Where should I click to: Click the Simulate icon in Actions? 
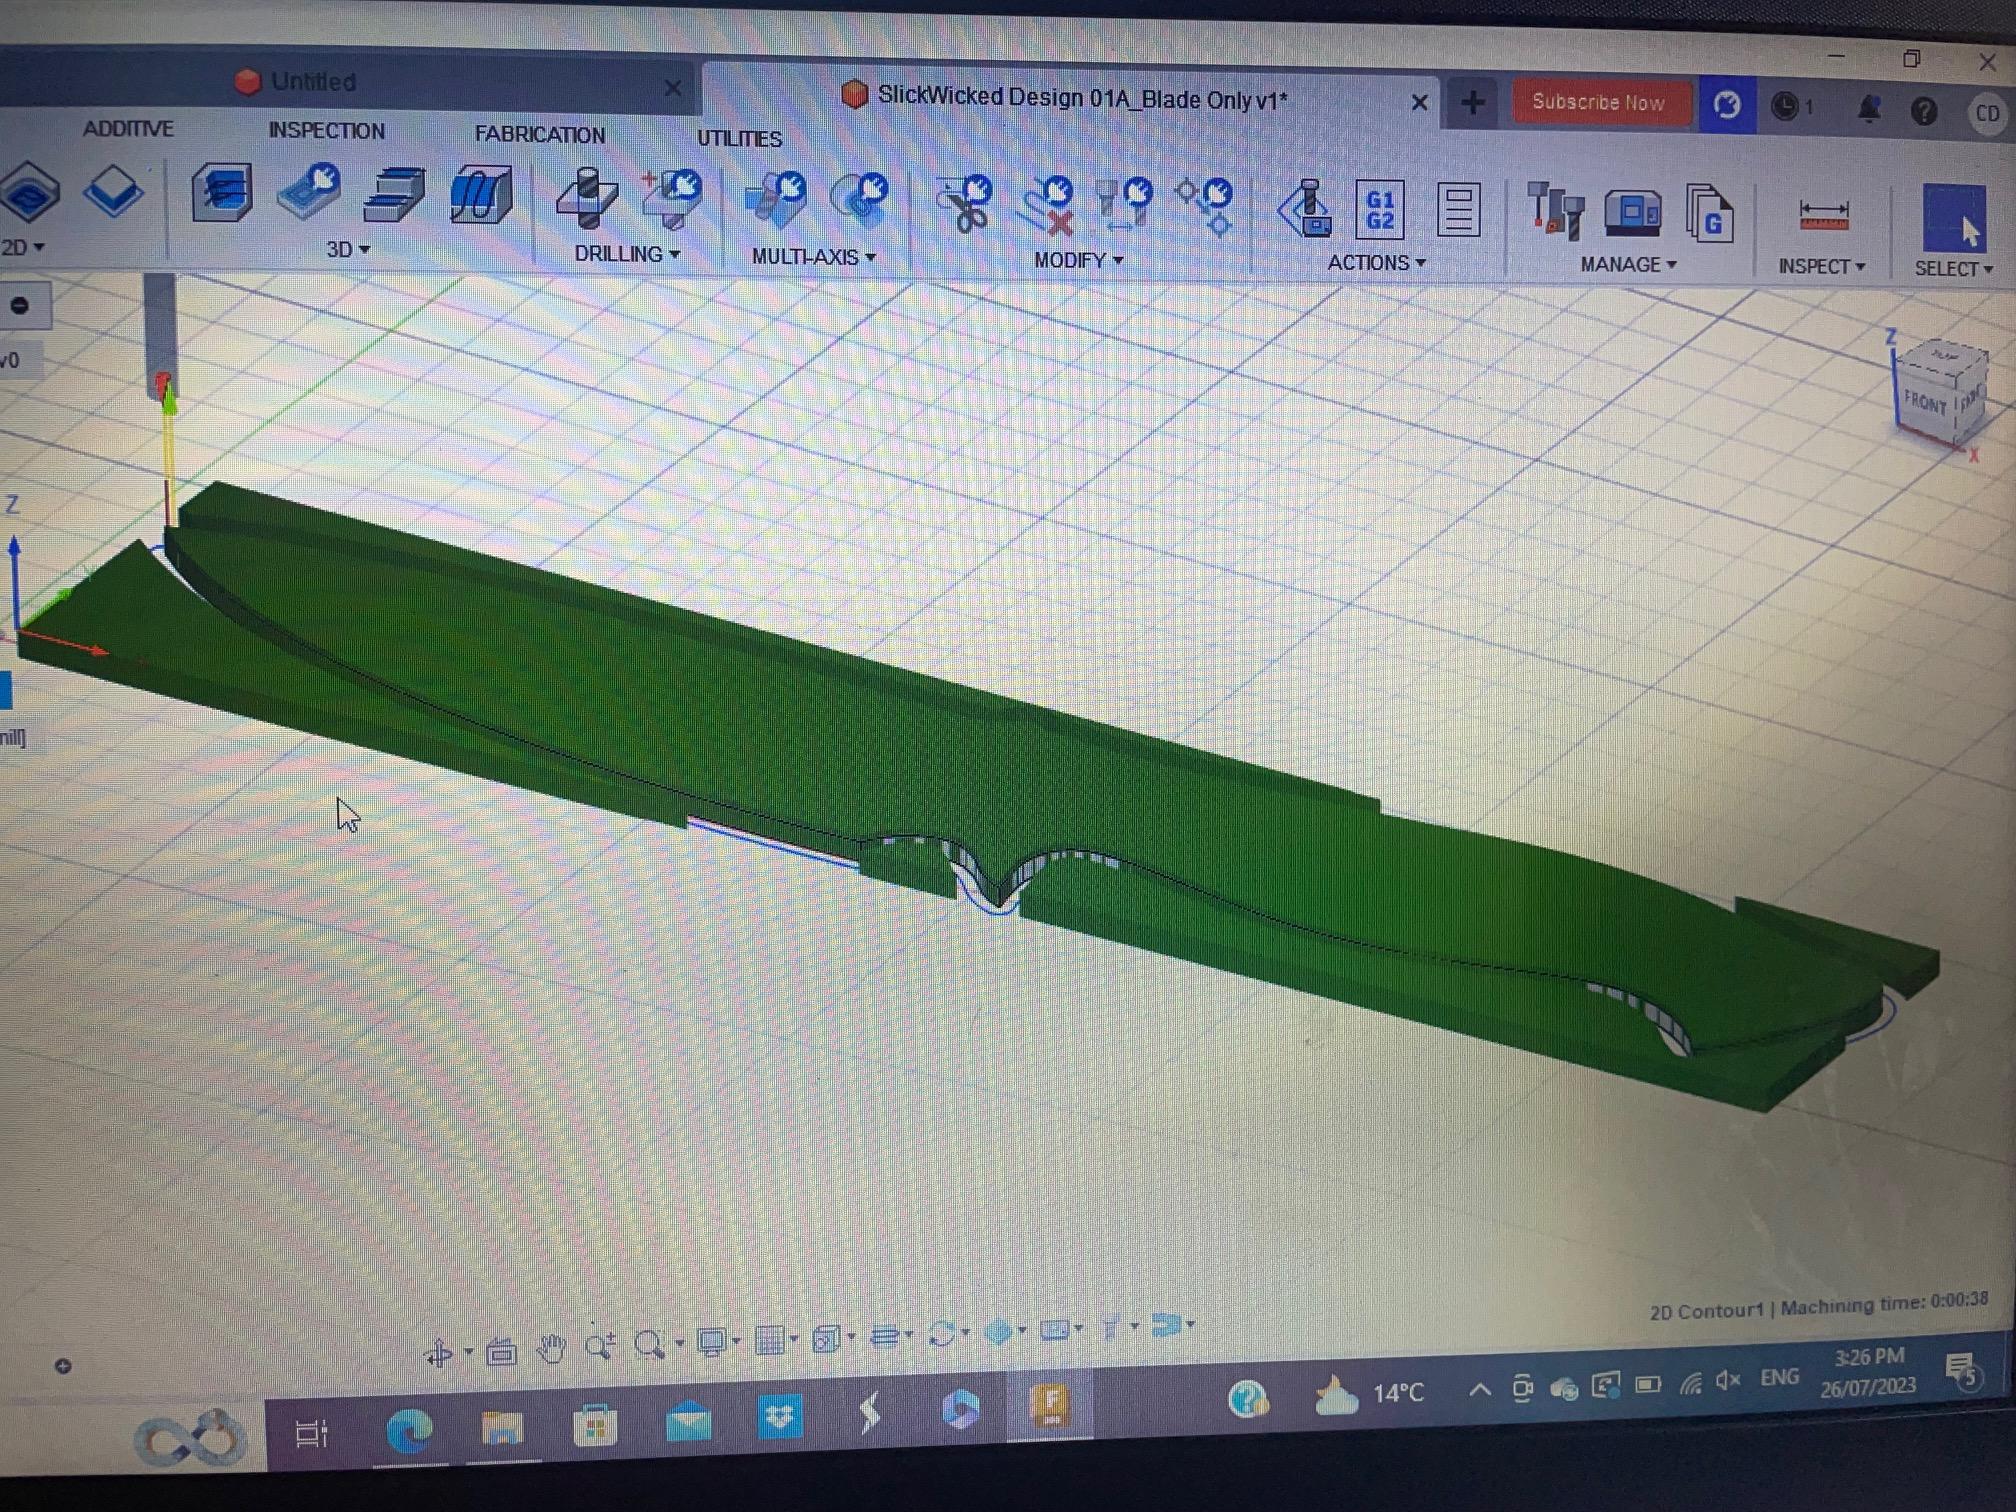tap(1305, 208)
